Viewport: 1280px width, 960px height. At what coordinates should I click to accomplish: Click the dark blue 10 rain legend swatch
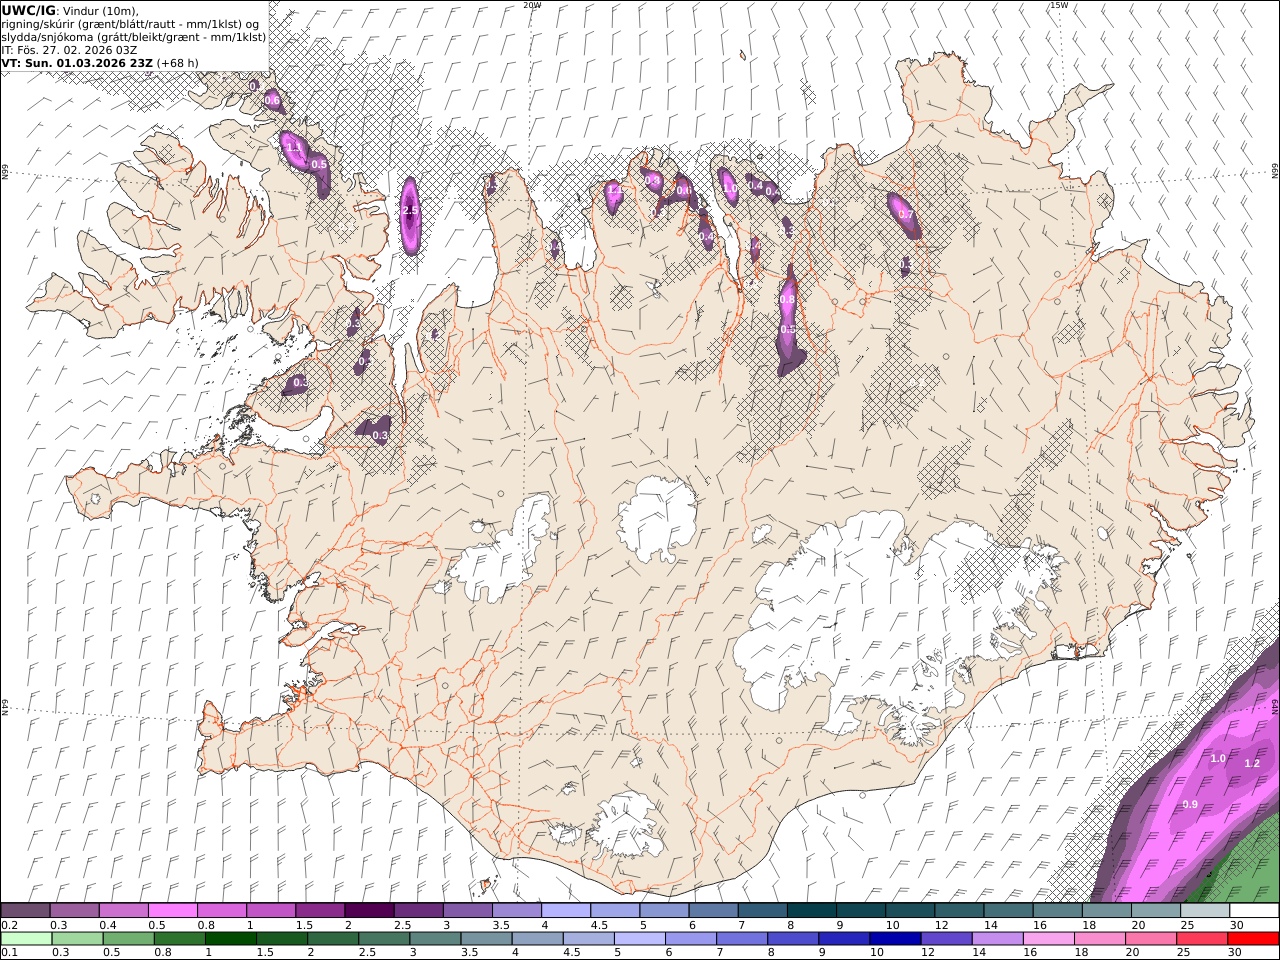click(894, 938)
